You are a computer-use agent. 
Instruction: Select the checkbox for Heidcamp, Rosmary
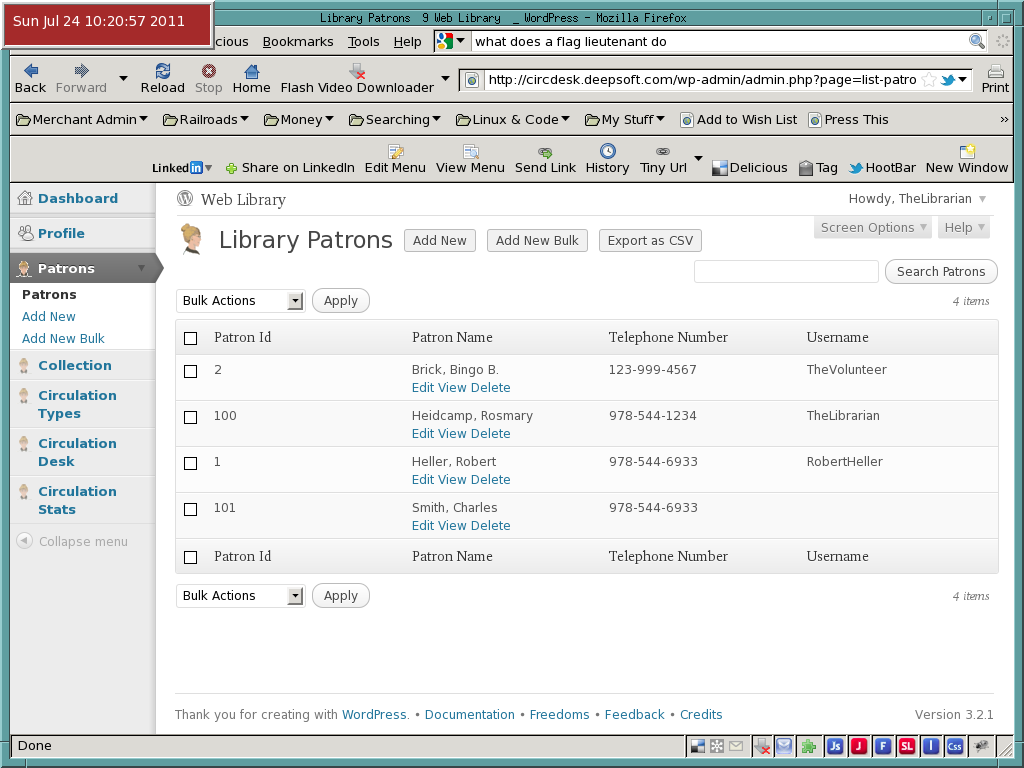[191, 417]
